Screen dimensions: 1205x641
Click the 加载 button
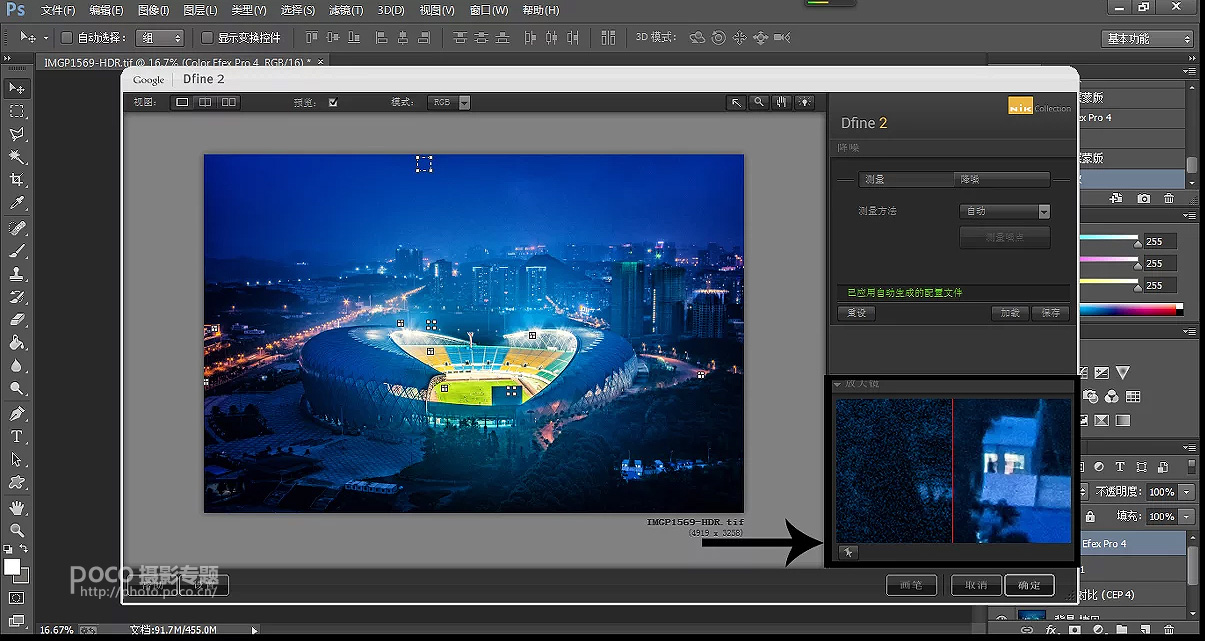coord(1010,313)
